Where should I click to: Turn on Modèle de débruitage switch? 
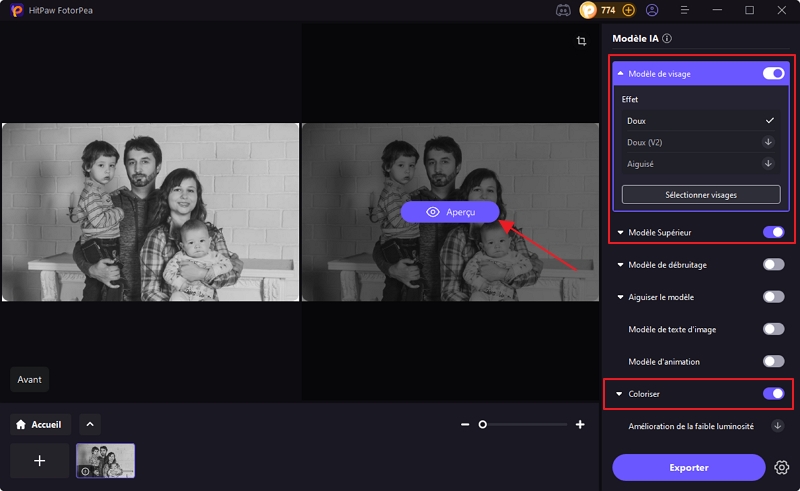[773, 264]
